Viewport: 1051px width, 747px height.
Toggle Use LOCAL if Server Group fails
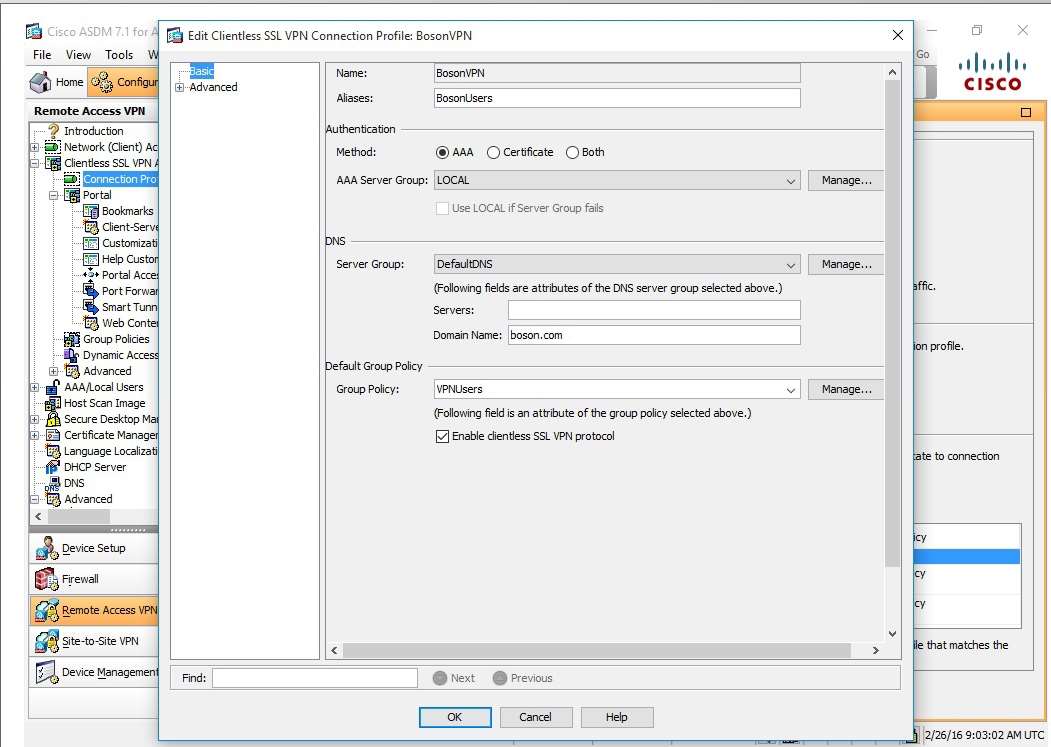[442, 209]
